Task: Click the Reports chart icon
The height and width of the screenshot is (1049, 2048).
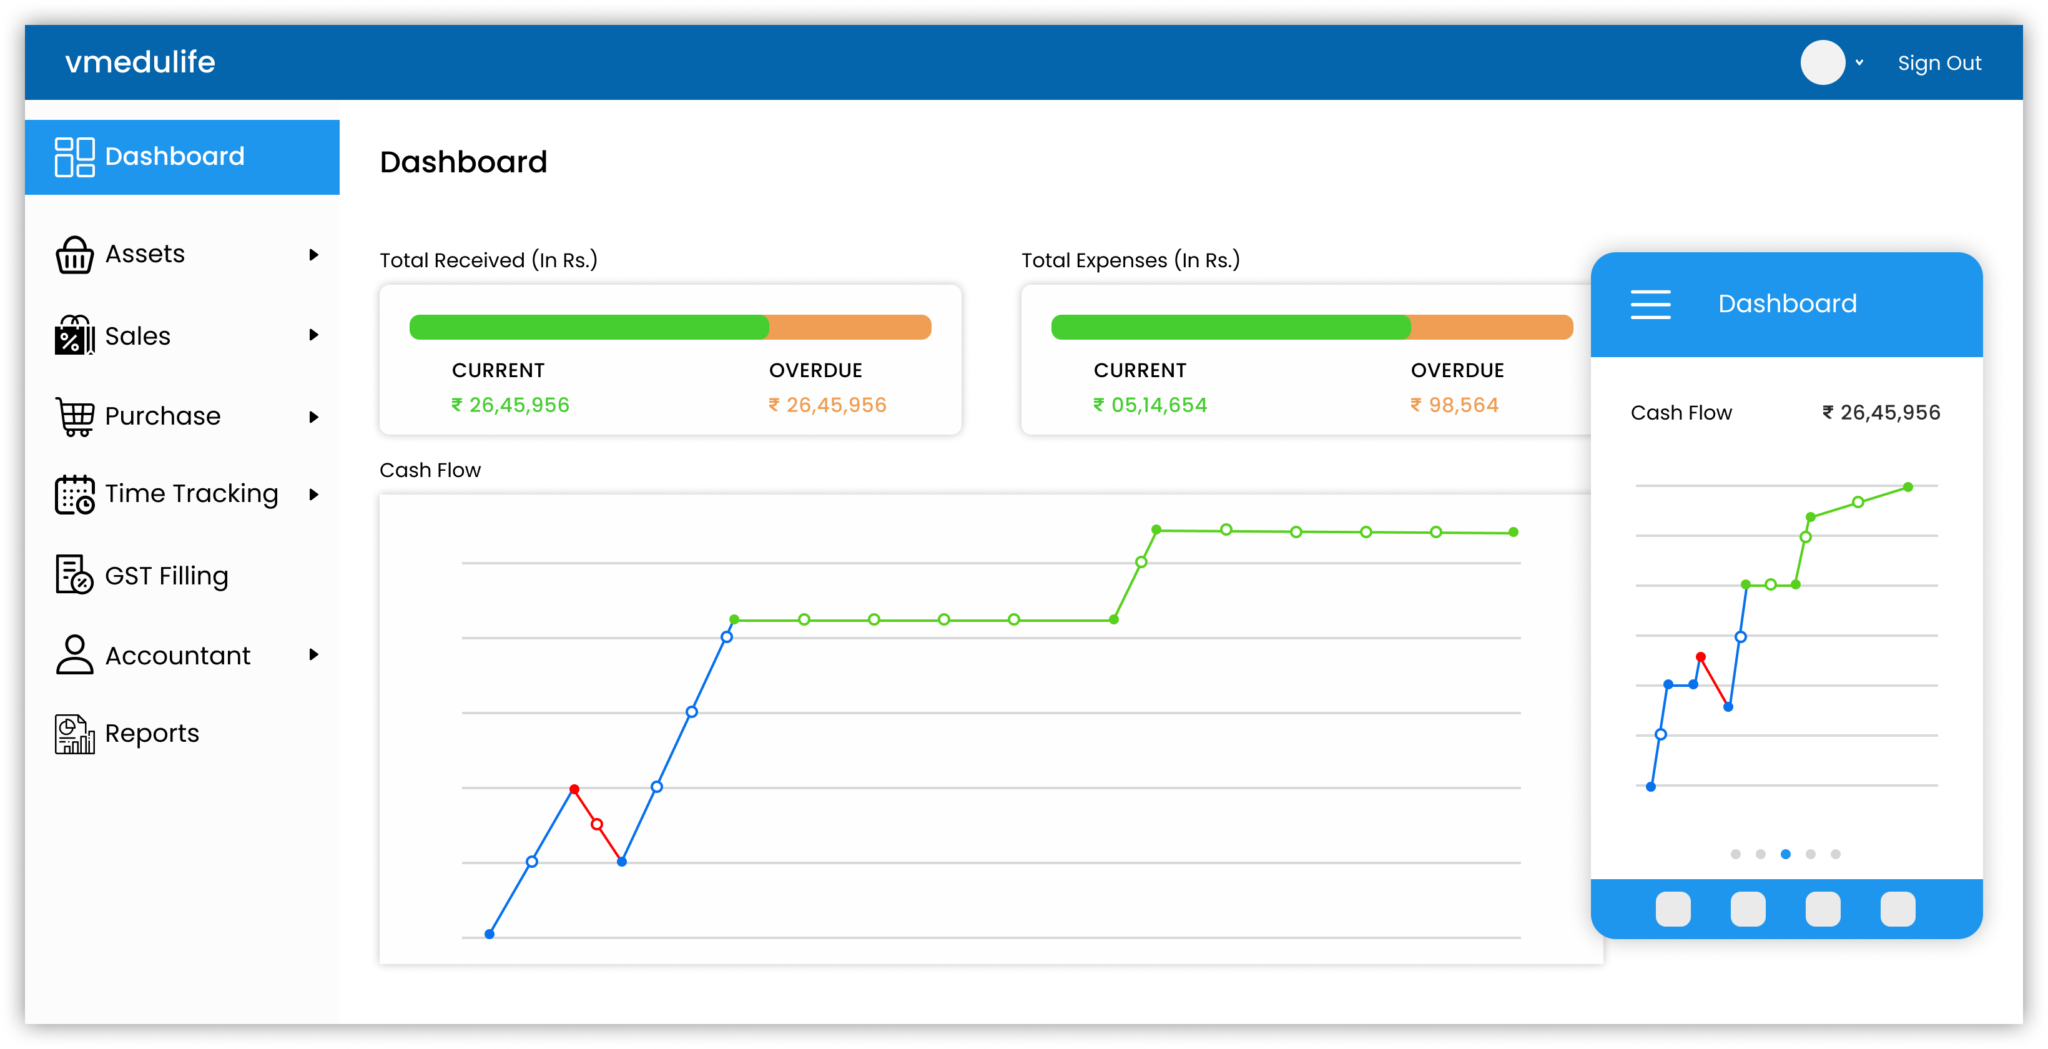Action: coord(74,734)
